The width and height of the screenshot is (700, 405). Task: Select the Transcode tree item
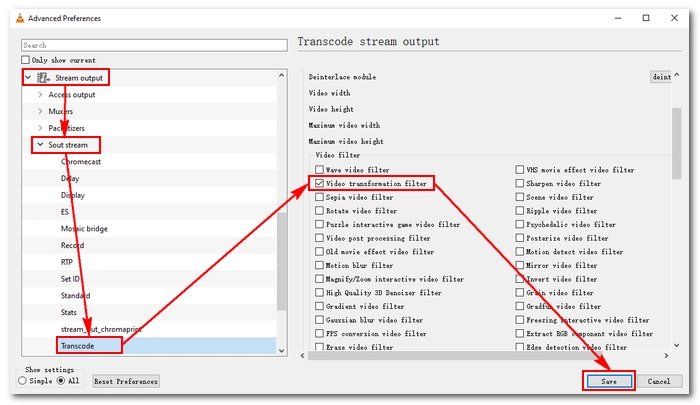click(x=78, y=346)
